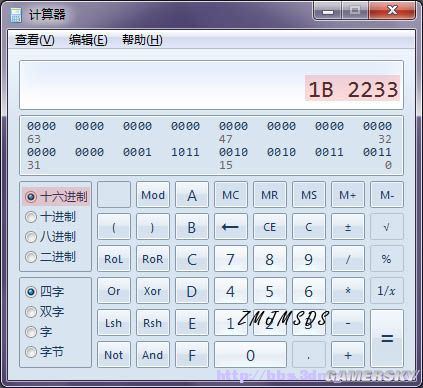Select Word size (字)

click(38, 332)
